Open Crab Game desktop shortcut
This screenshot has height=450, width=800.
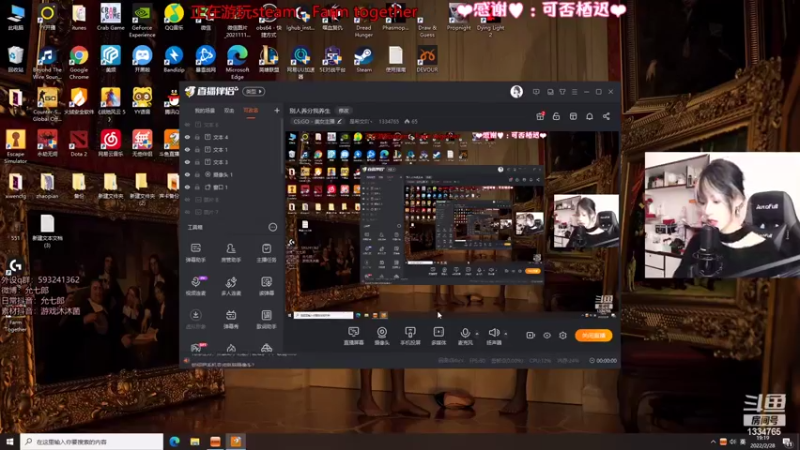pos(110,18)
